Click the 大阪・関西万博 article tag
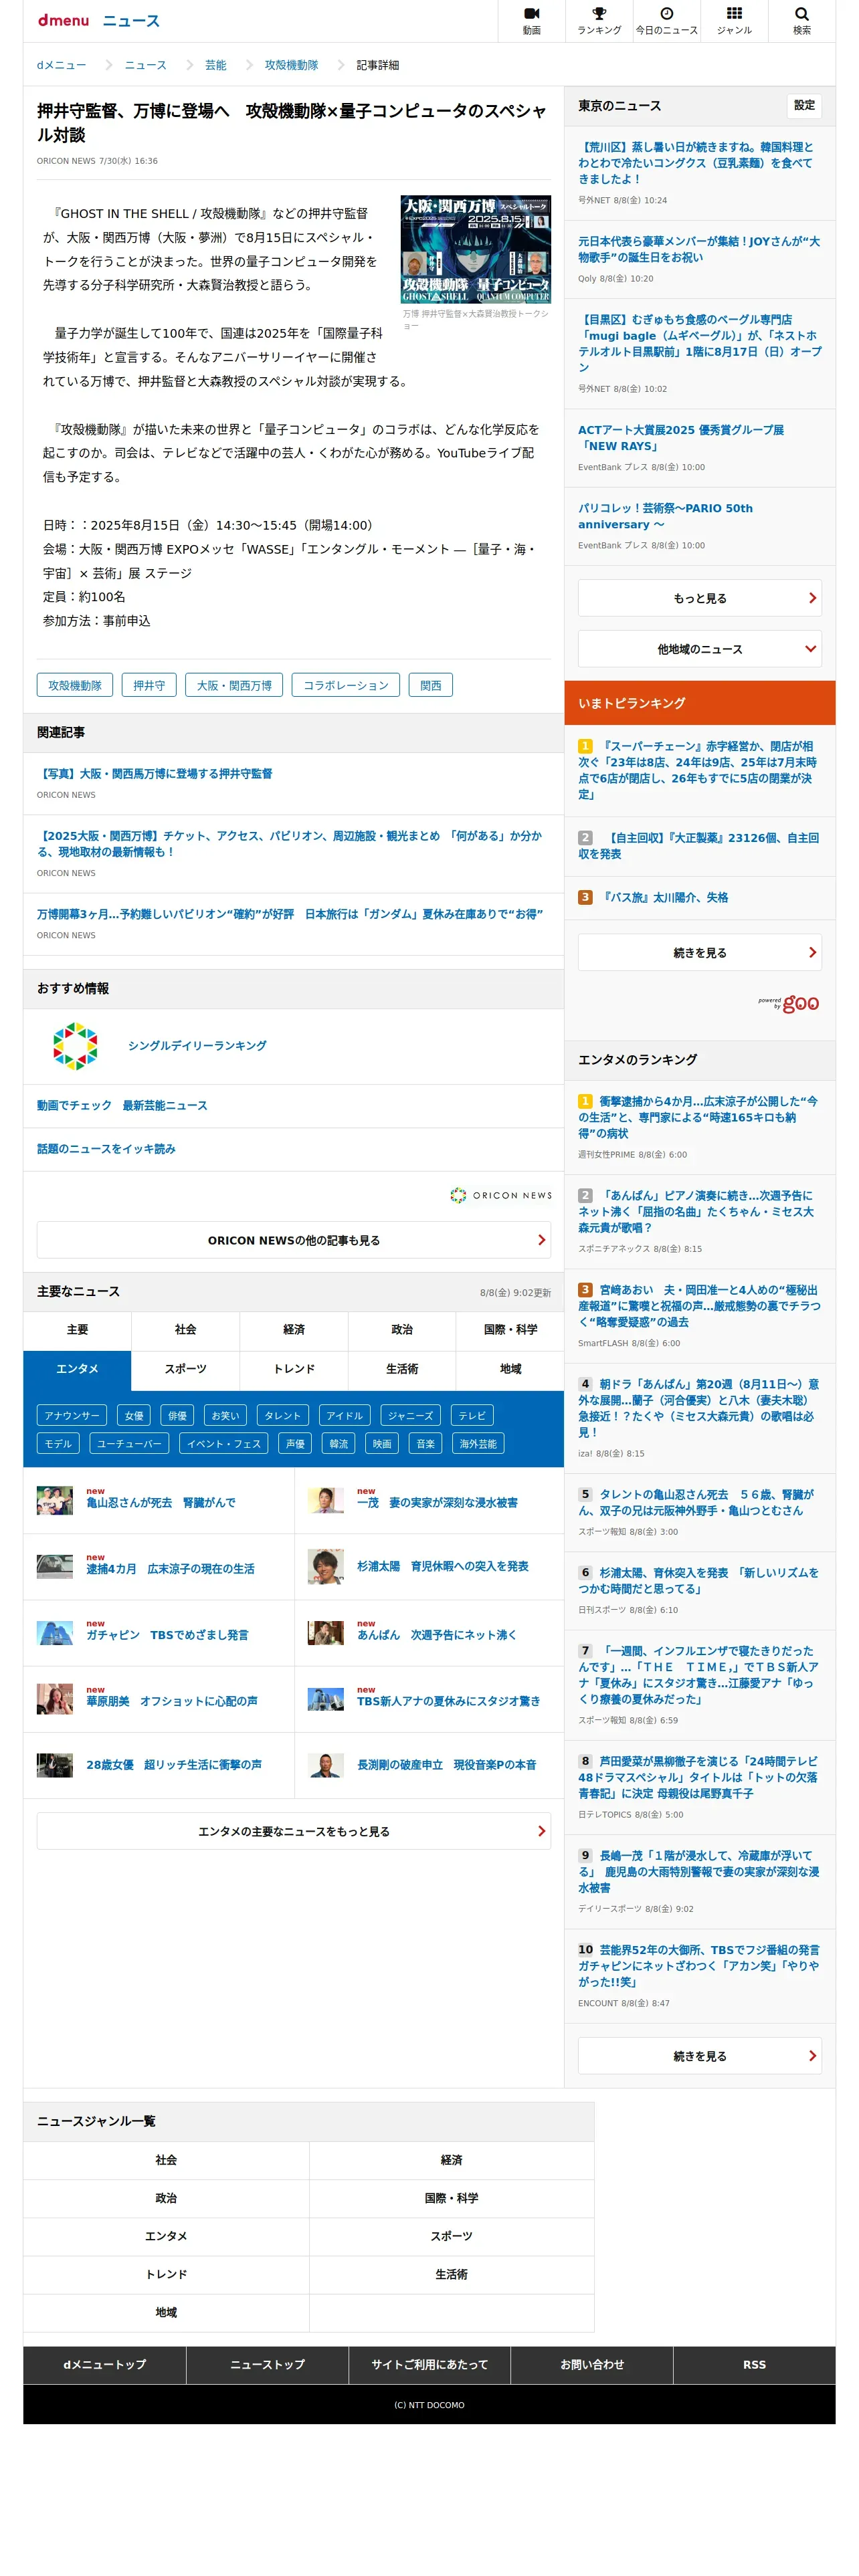Screen dimensions: 859x2576 click(234, 685)
